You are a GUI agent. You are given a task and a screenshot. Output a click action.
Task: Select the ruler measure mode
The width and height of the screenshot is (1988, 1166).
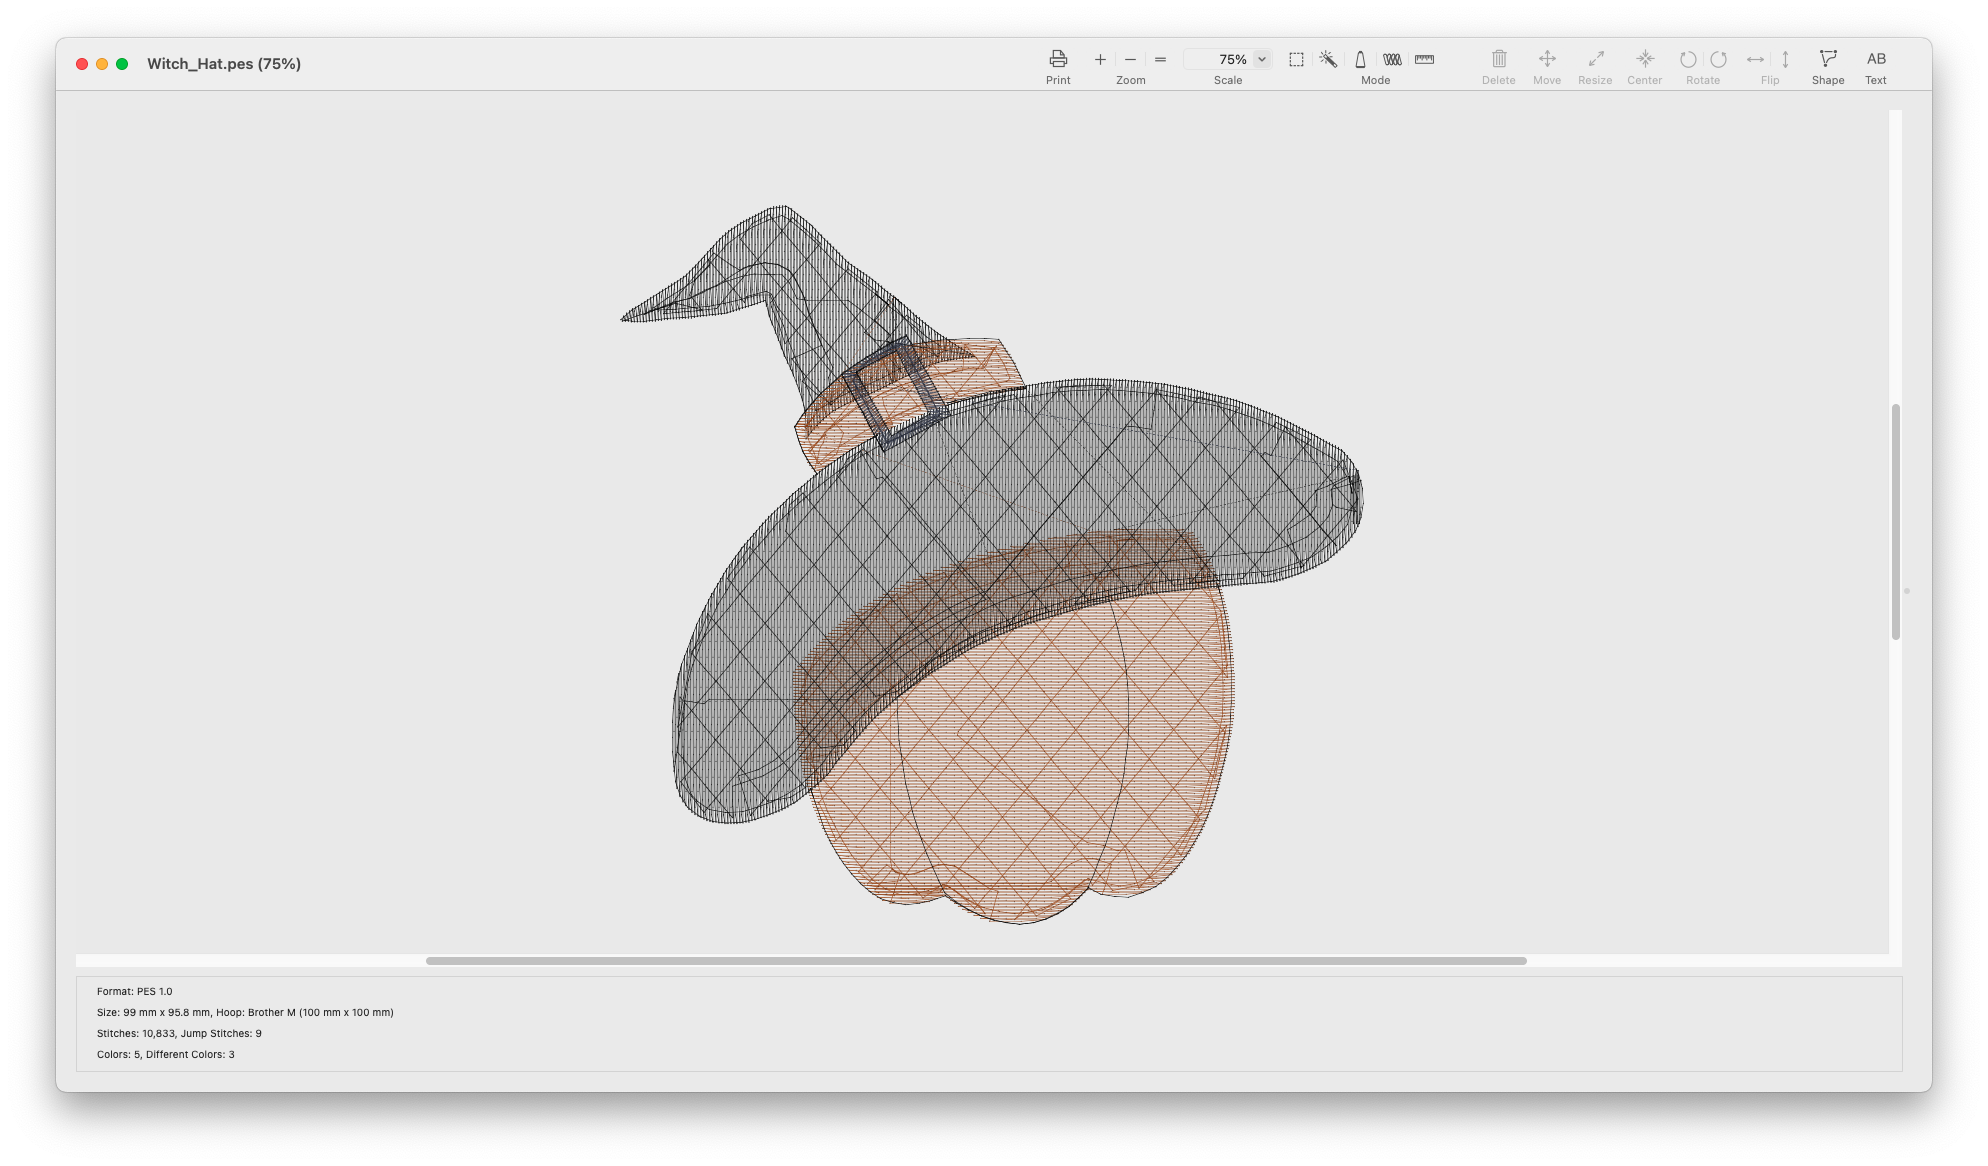[1425, 60]
